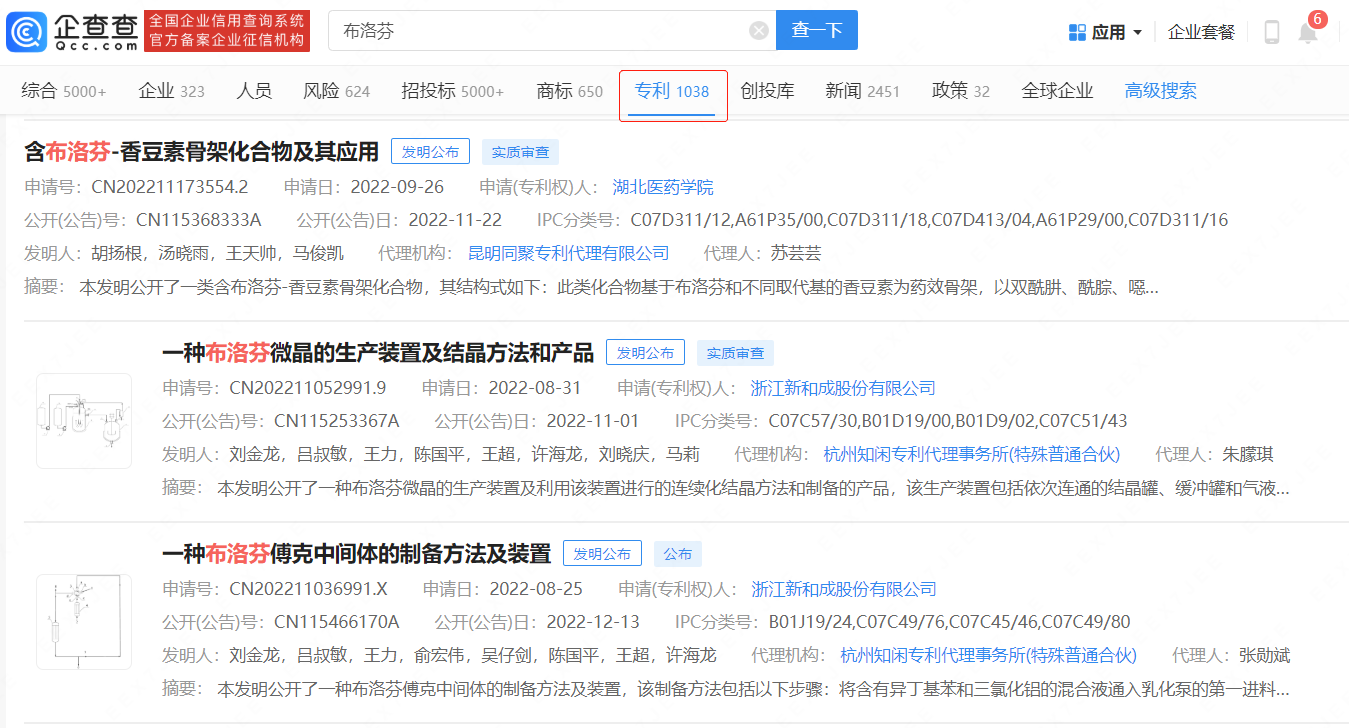Click the 应用 grid icon
The image size is (1349, 728).
coord(1077,32)
